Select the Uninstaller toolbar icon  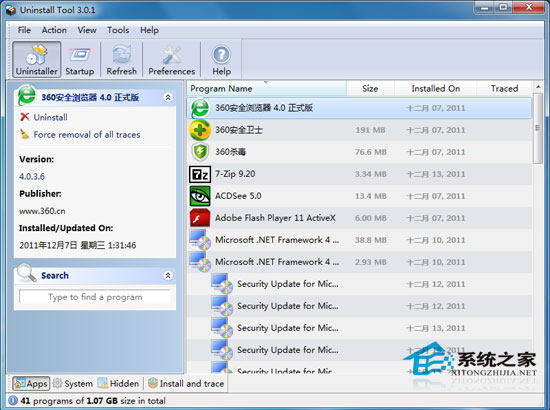coord(36,59)
